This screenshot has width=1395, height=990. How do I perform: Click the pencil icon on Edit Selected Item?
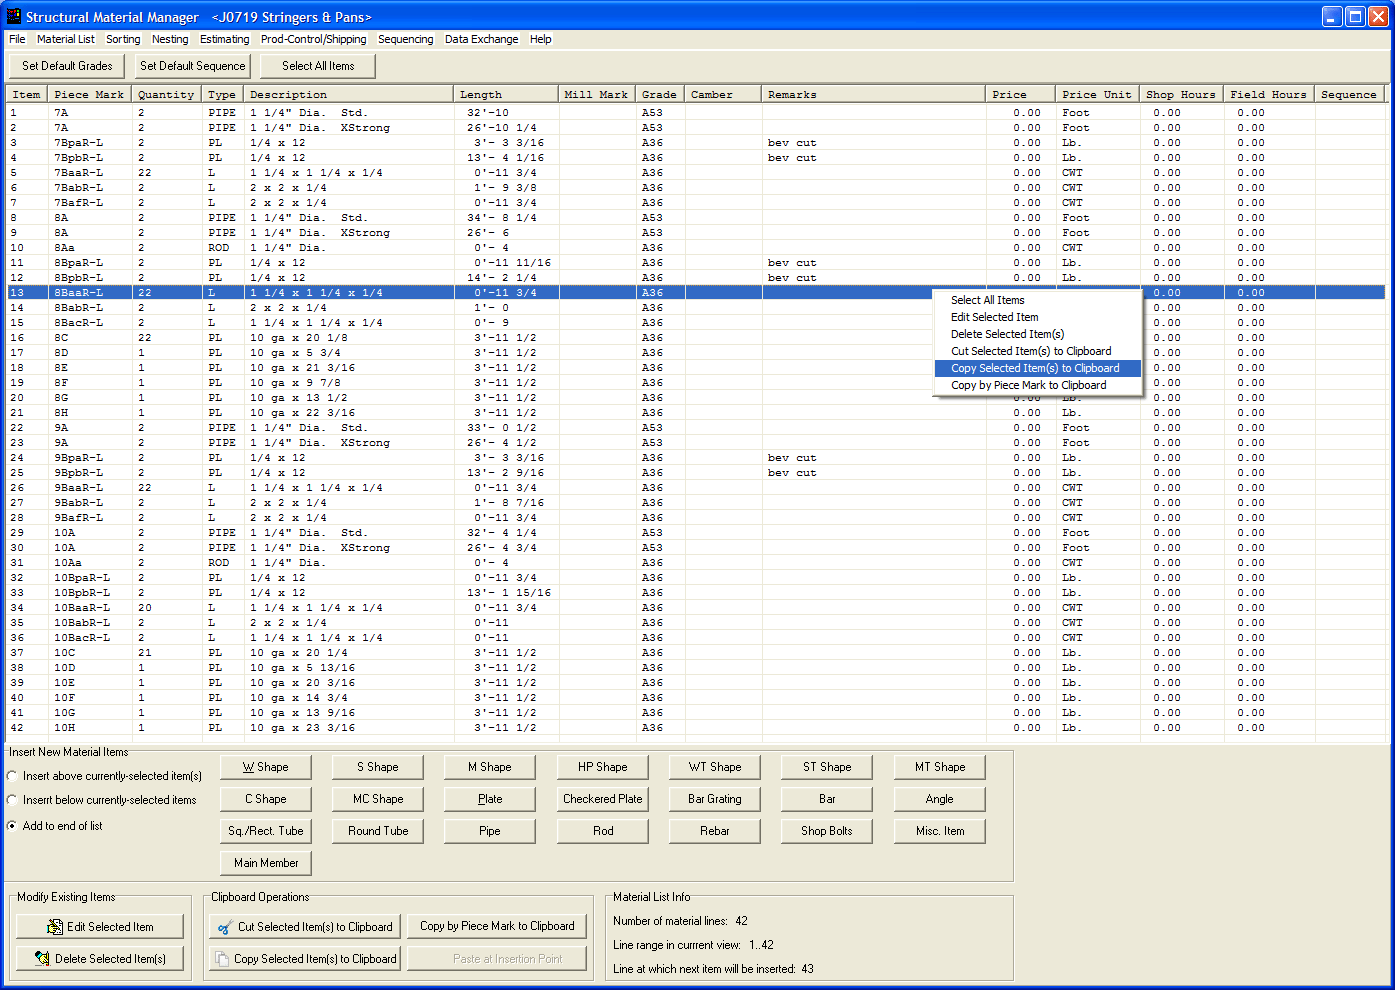pyautogui.click(x=55, y=927)
